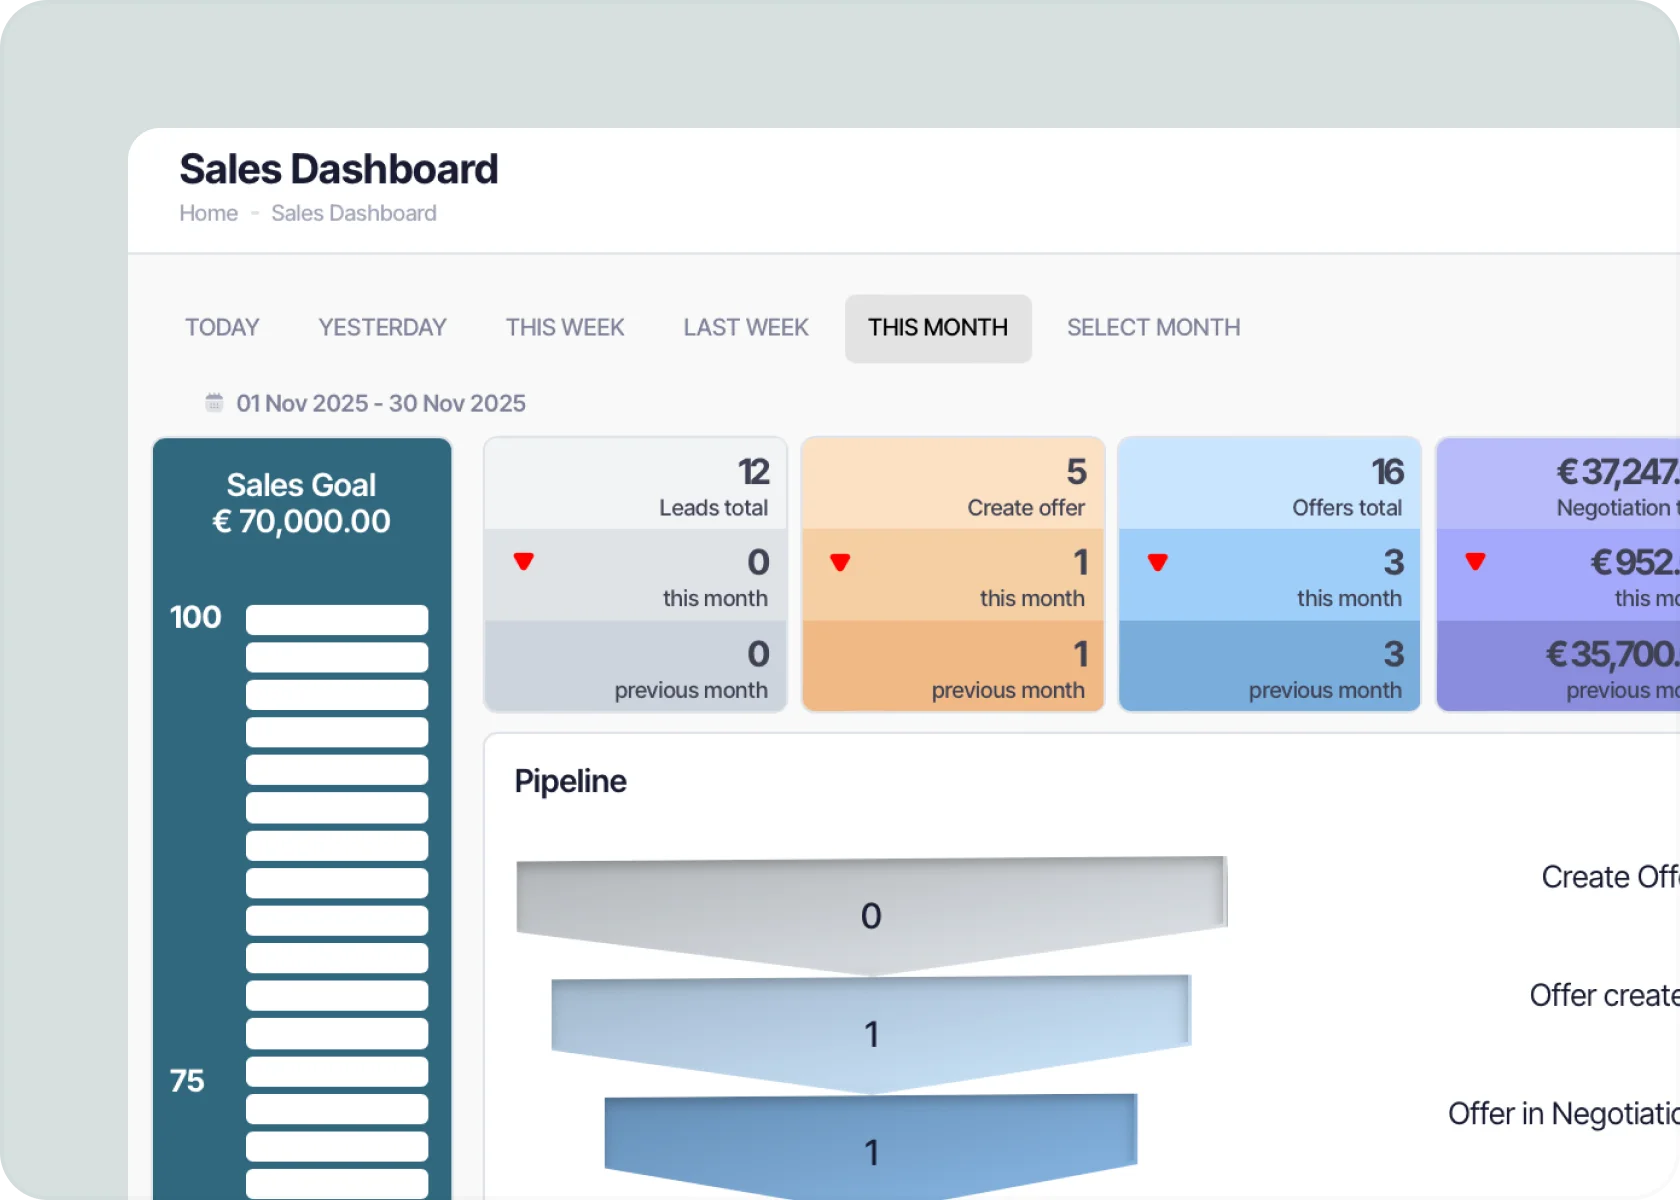1680x1200 pixels.
Task: Switch to the TODAY tab
Action: [x=222, y=328]
